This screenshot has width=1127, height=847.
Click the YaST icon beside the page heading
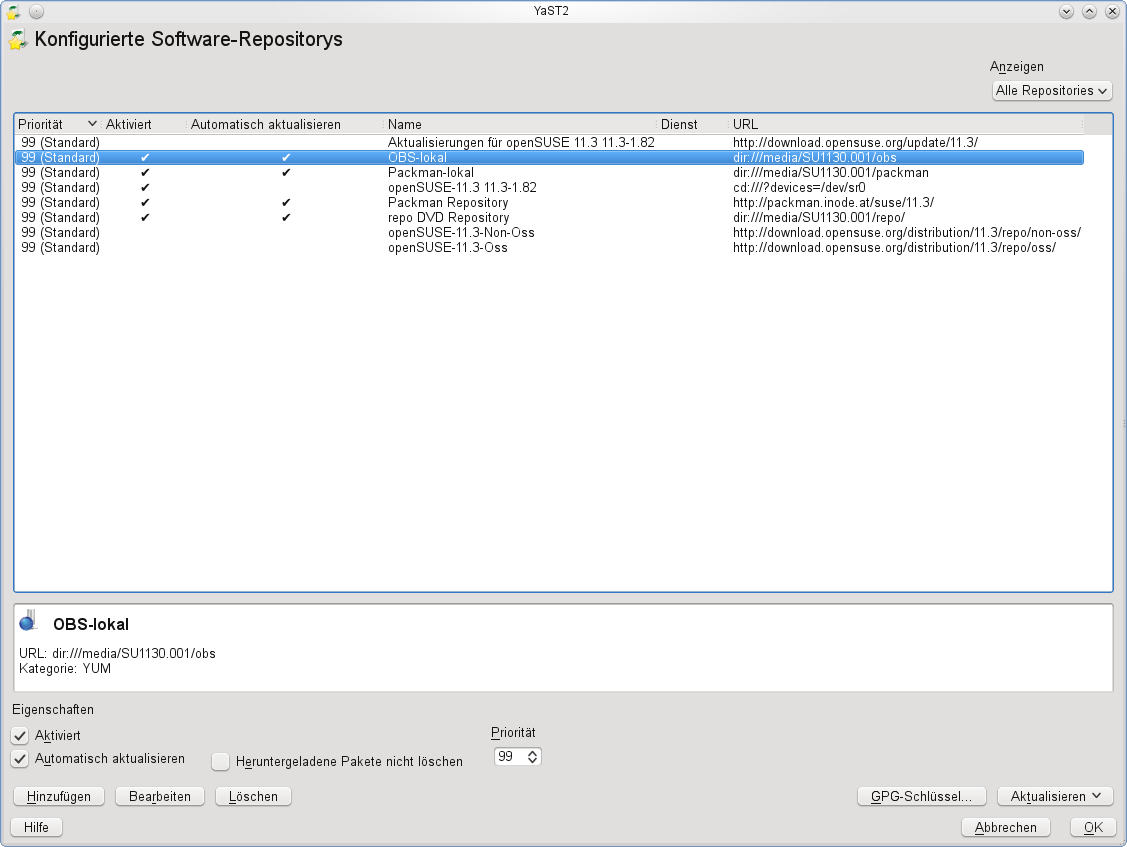pyautogui.click(x=17, y=40)
